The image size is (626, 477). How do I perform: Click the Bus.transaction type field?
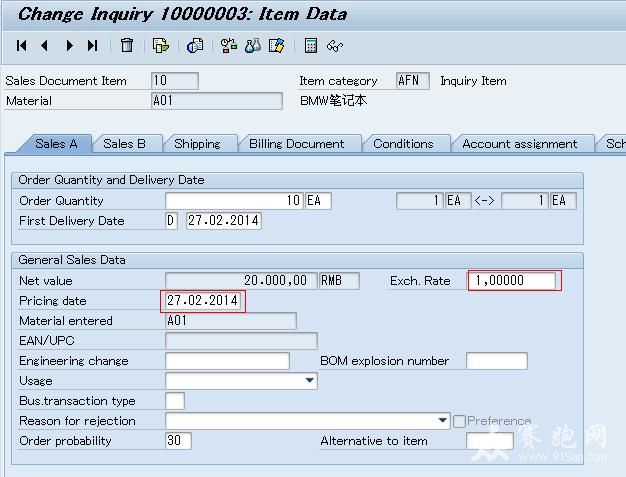click(x=175, y=400)
